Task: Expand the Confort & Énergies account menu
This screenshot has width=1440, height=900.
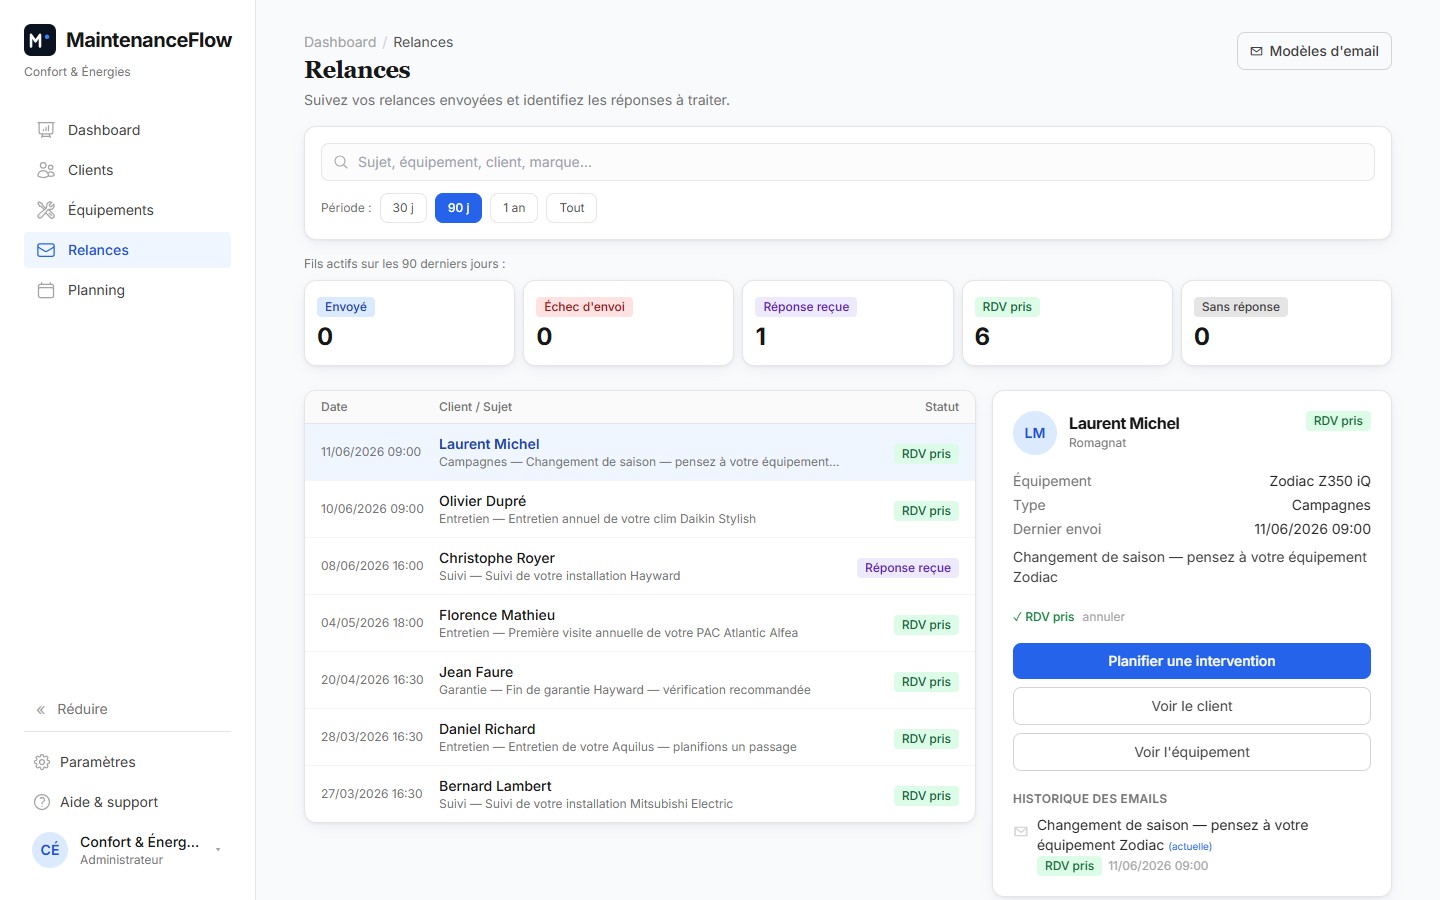Action: click(x=127, y=850)
